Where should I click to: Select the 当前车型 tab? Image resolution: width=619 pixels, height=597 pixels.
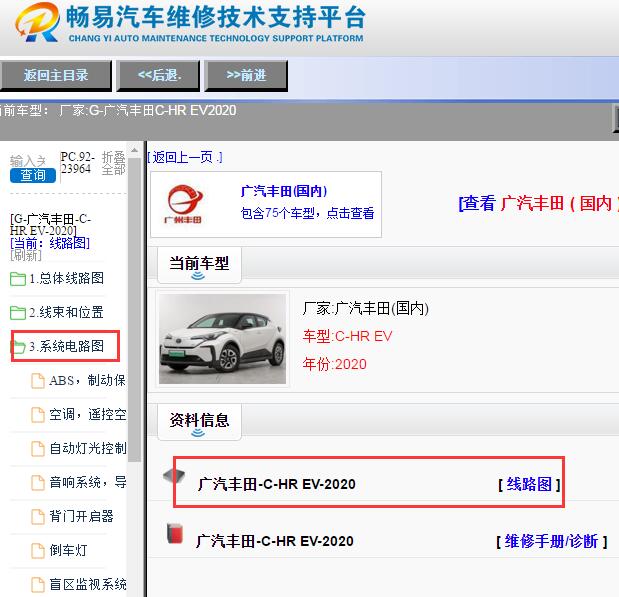tap(199, 265)
